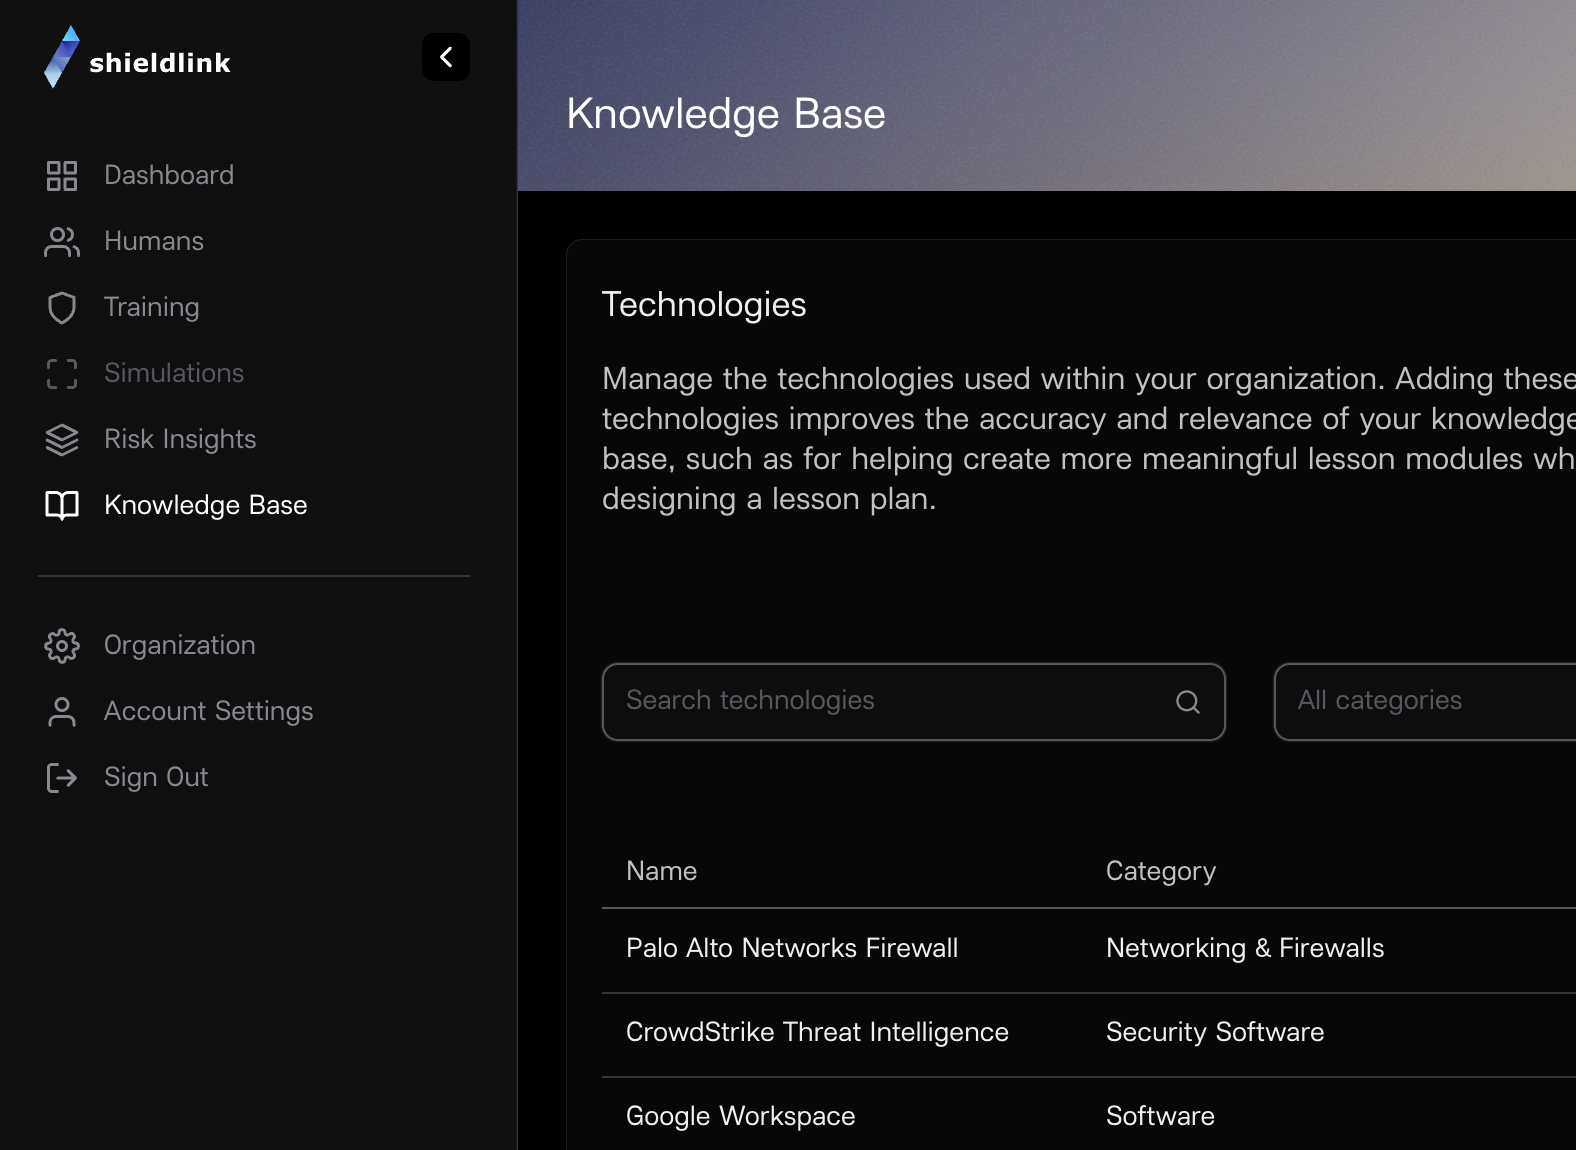This screenshot has width=1576, height=1150.
Task: Click the Knowledge Base book icon
Action: [x=62, y=506]
